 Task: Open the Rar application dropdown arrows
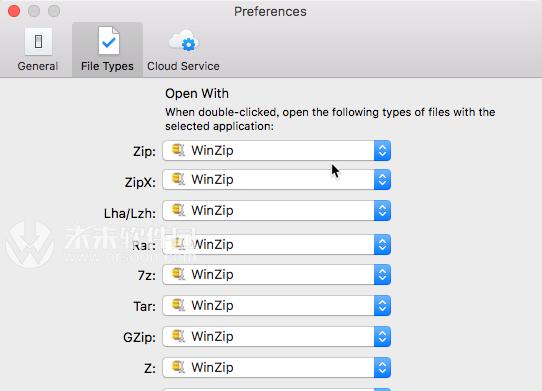point(382,244)
